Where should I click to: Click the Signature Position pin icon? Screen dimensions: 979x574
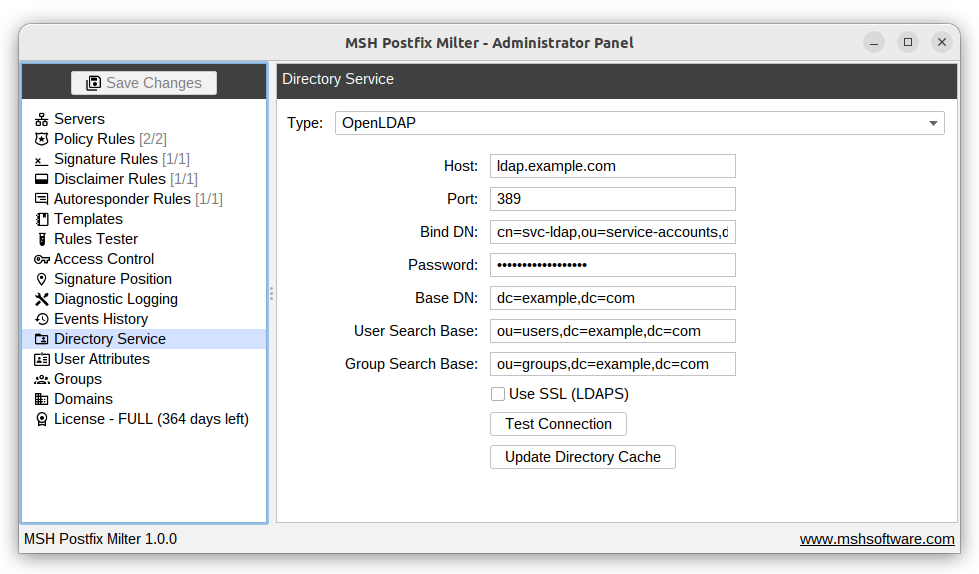pos(41,279)
